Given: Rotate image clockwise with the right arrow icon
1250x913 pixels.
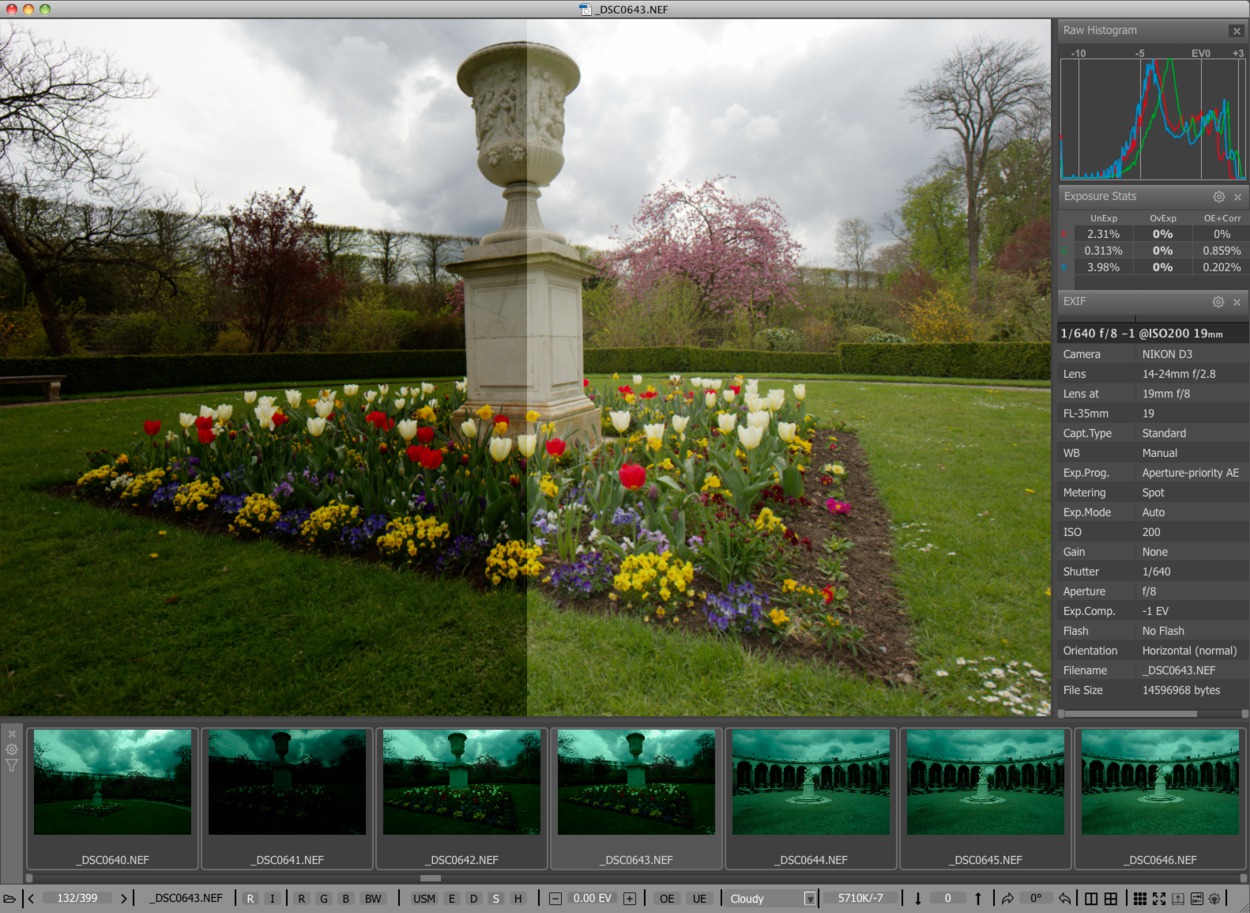Looking at the screenshot, I should click(1007, 898).
